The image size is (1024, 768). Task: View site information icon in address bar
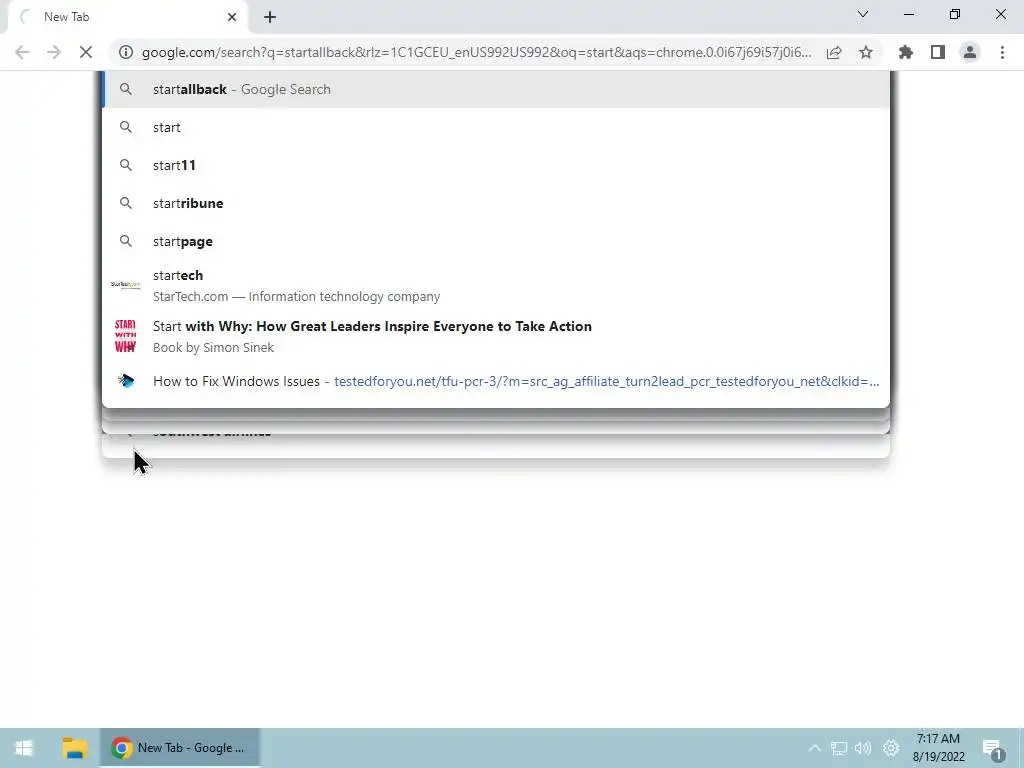[x=126, y=52]
